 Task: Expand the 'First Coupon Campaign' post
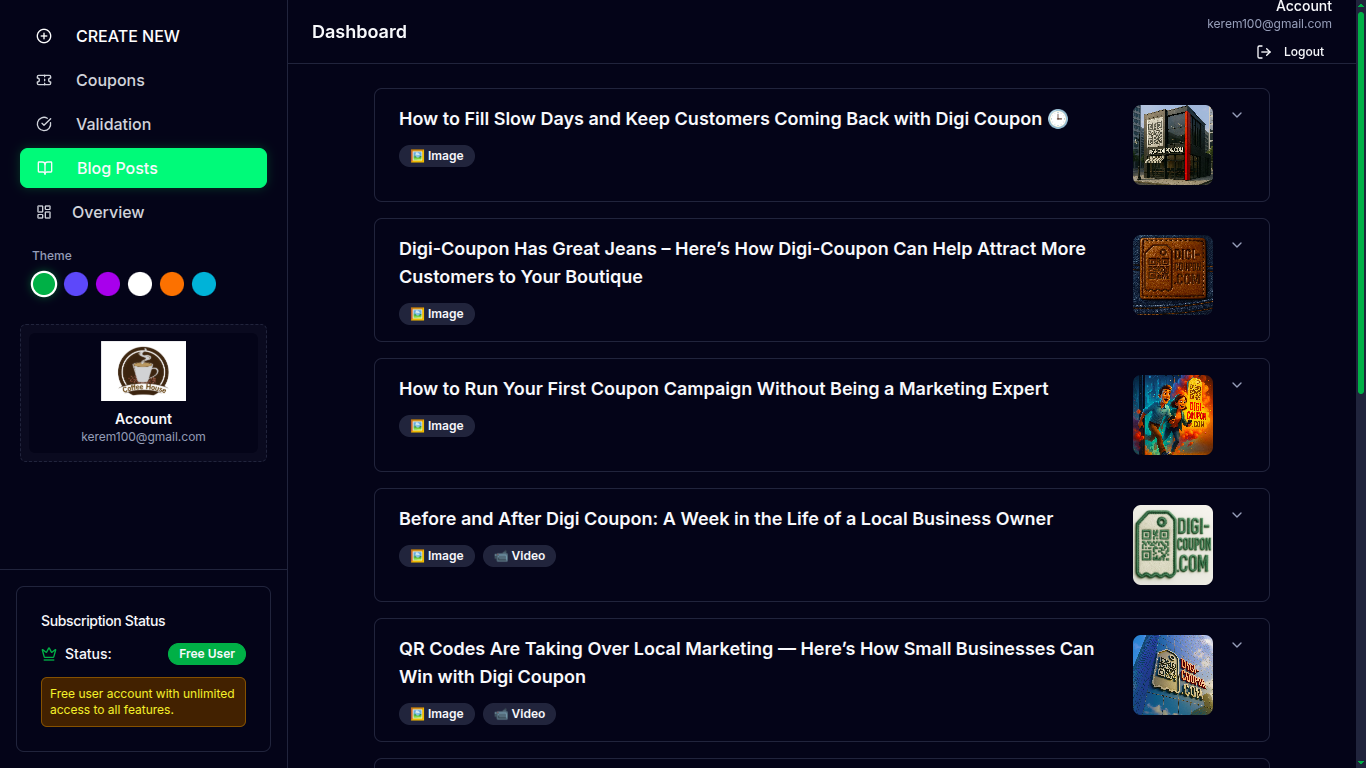1237,385
